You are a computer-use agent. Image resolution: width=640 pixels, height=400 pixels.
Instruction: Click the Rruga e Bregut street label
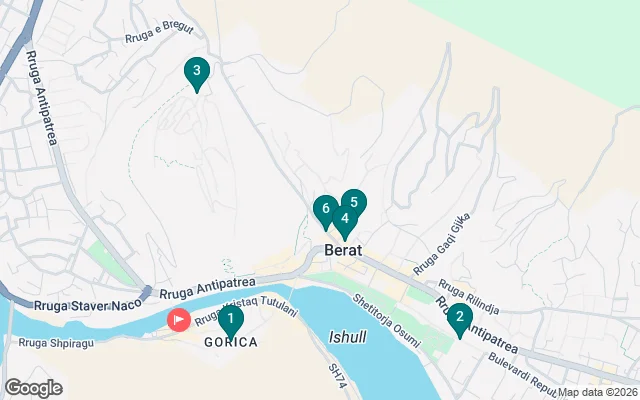click(159, 33)
